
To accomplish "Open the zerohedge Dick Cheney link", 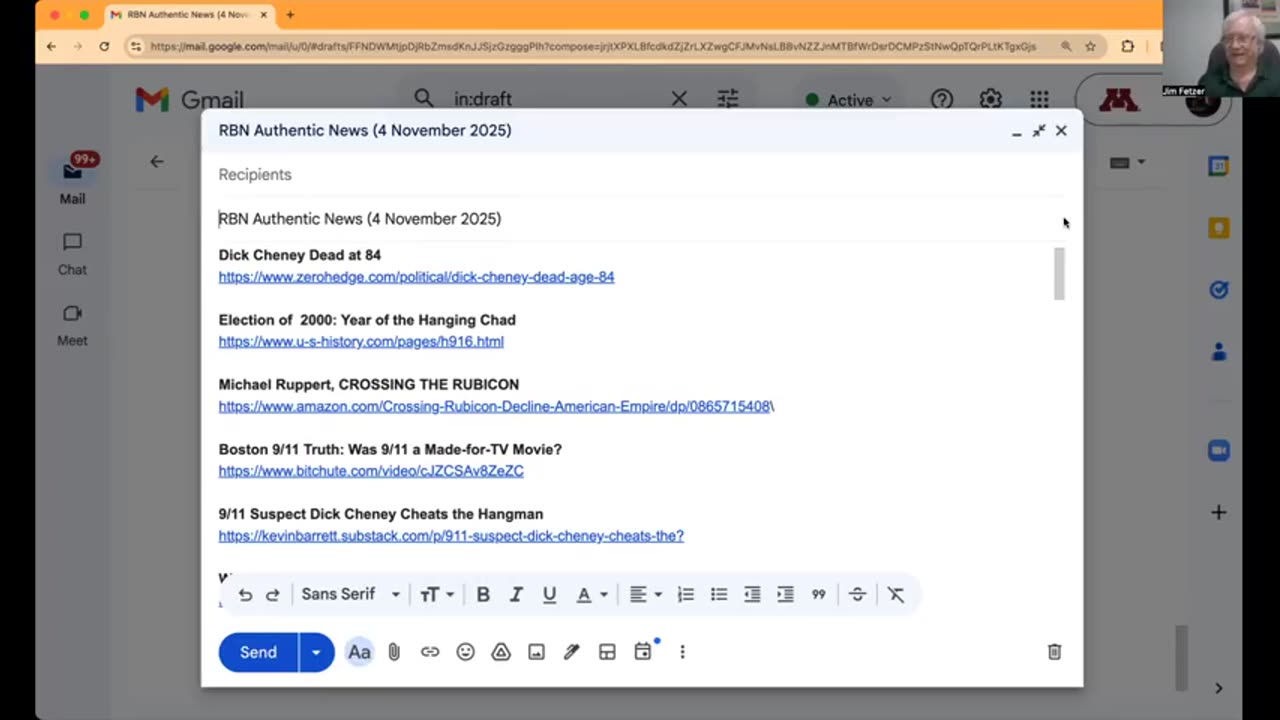I will click(416, 277).
